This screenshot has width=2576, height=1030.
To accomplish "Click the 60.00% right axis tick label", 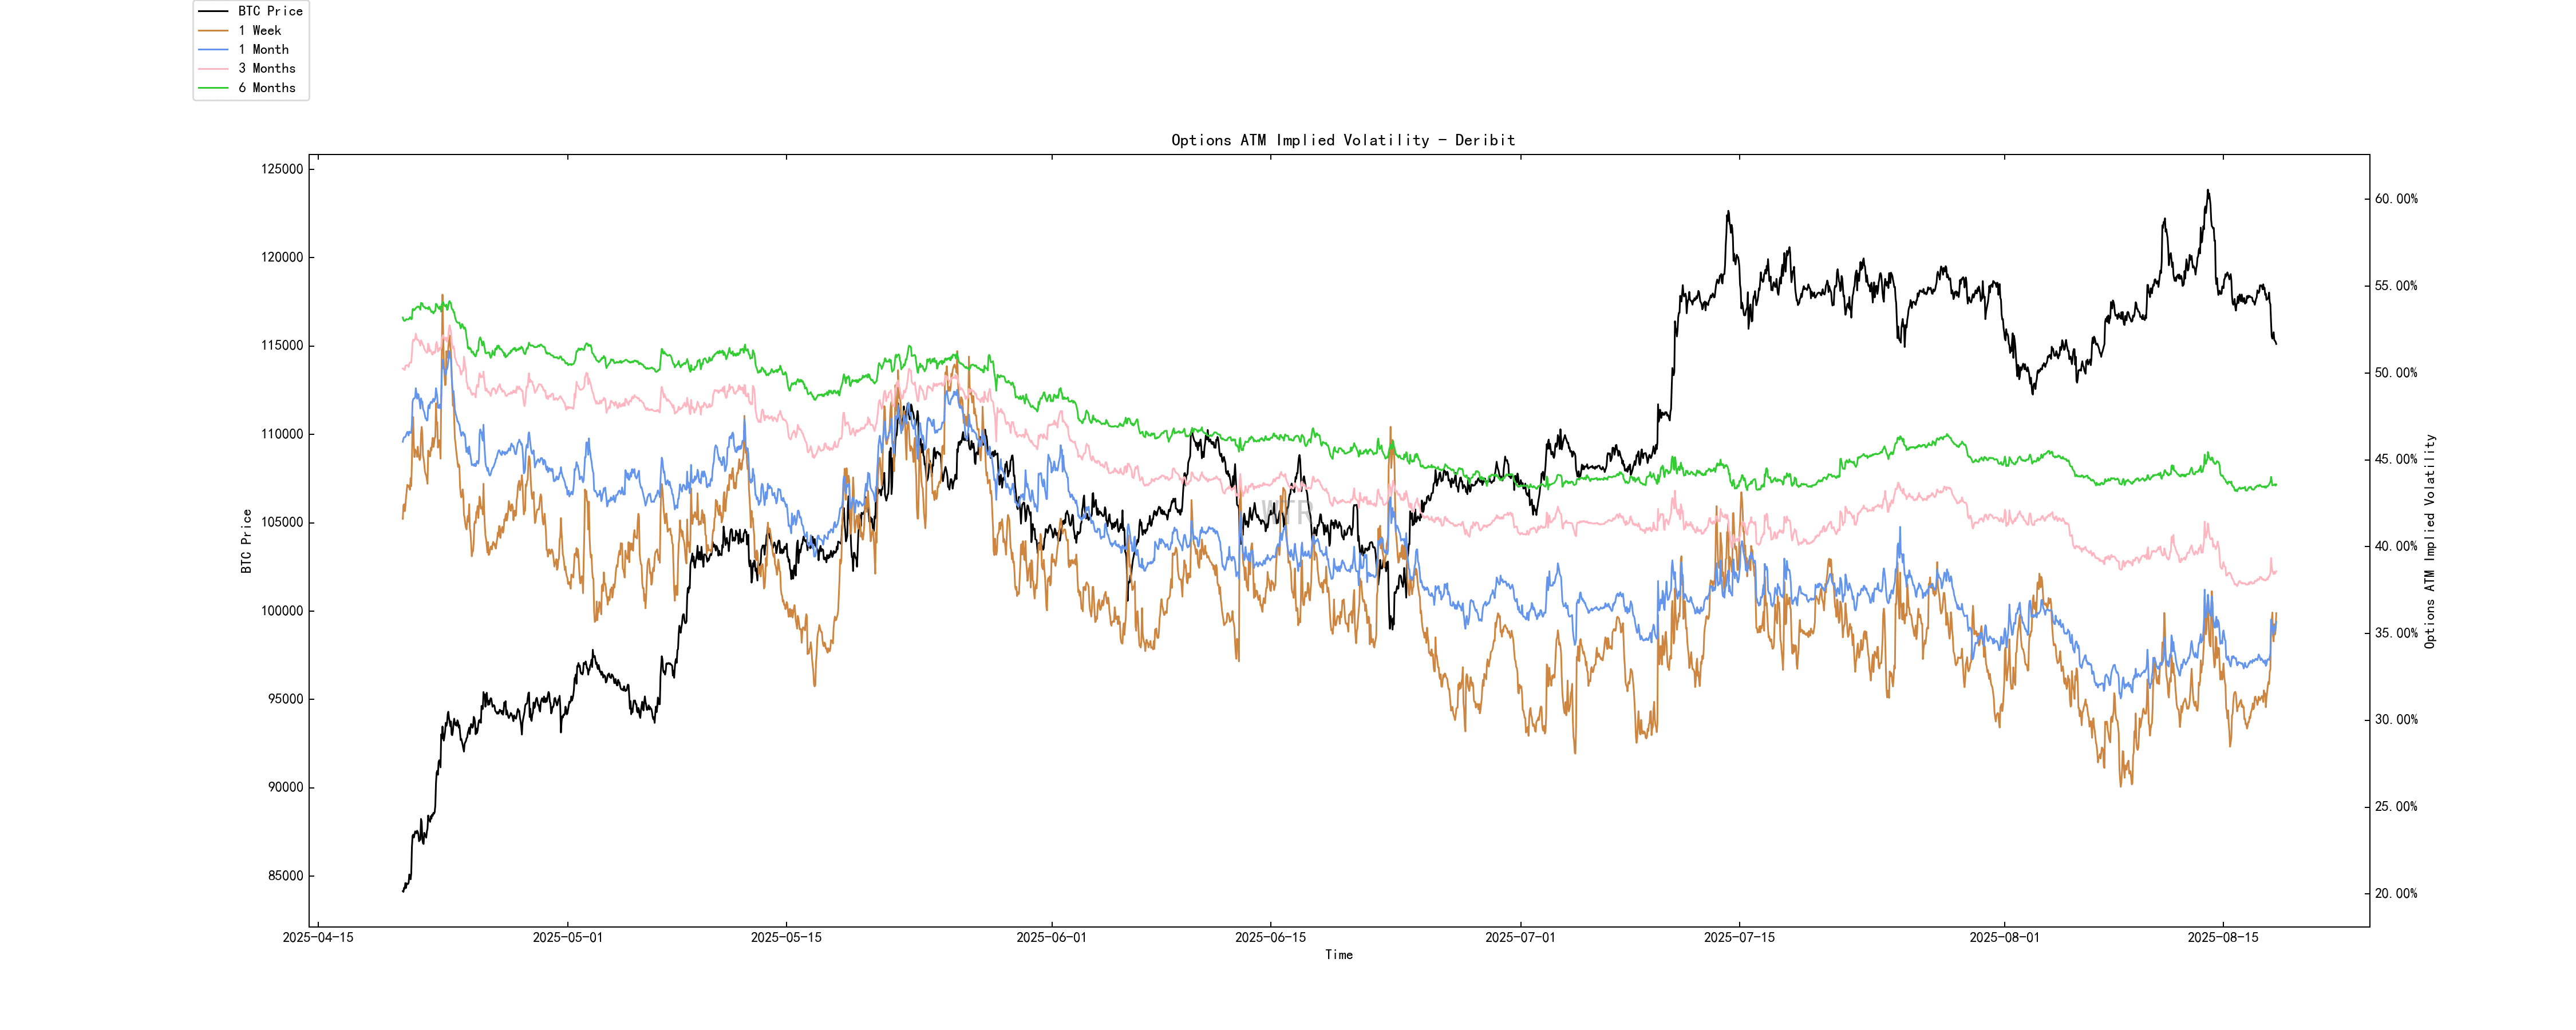I will pos(2396,199).
